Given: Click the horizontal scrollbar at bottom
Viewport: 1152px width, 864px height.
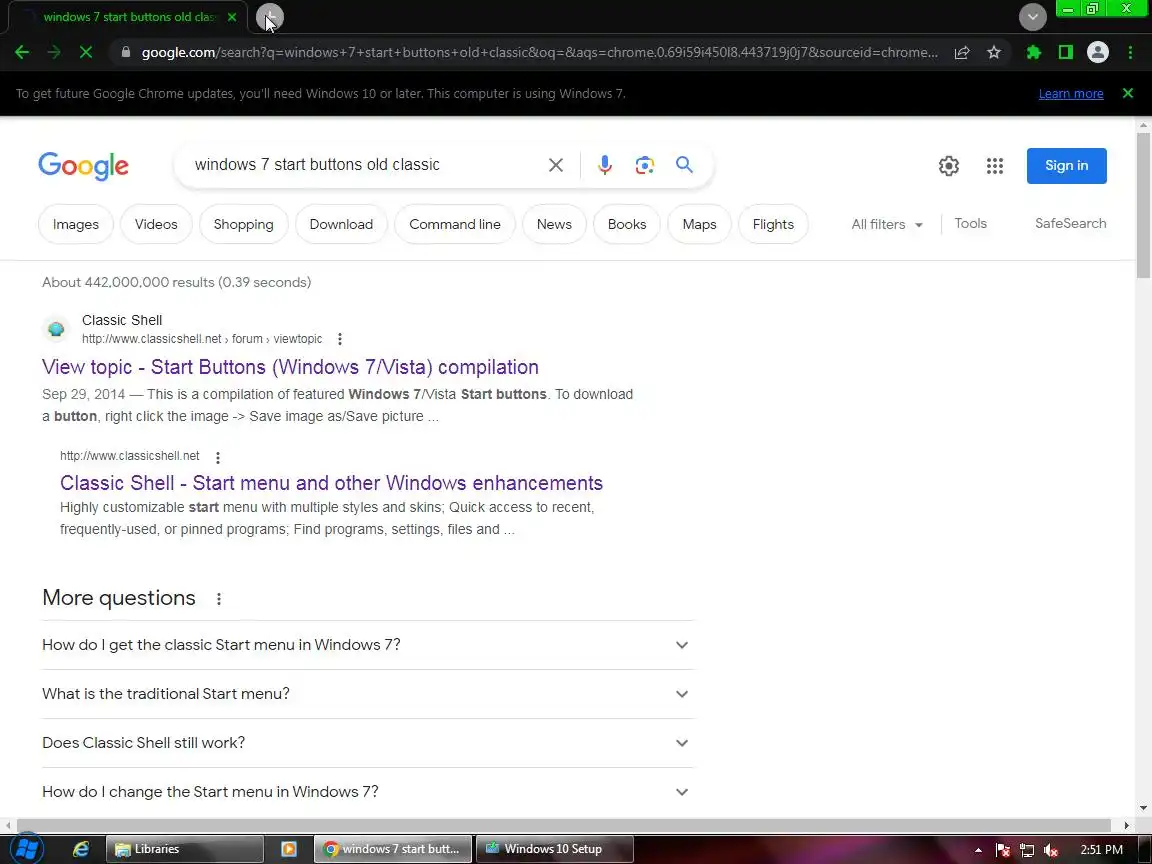Looking at the screenshot, I should (564, 826).
